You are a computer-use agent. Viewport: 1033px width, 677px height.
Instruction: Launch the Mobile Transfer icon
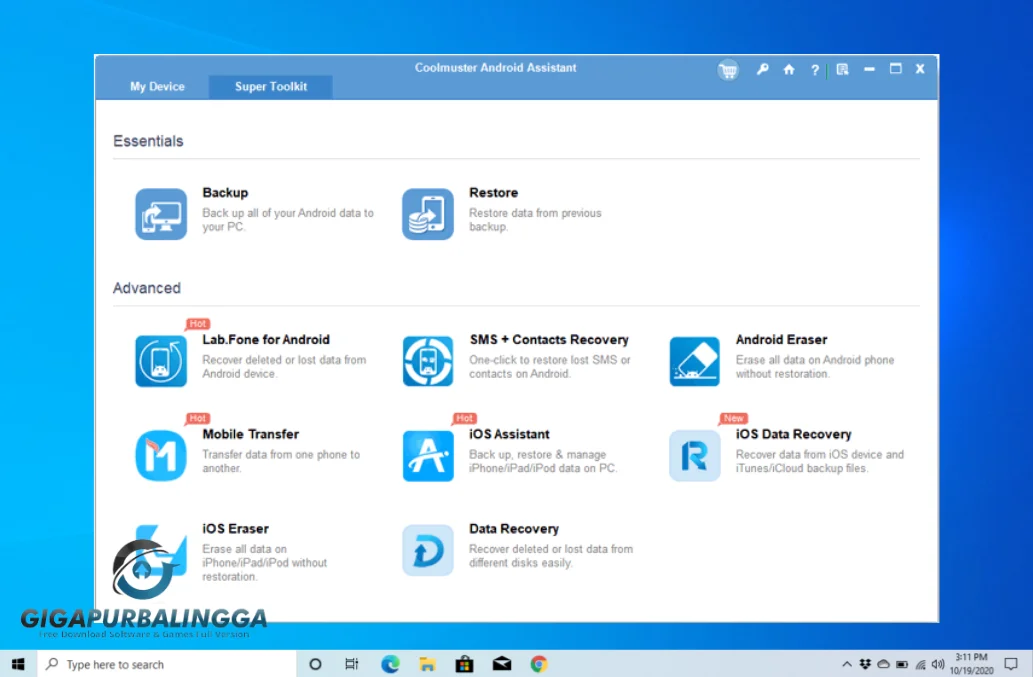(161, 456)
